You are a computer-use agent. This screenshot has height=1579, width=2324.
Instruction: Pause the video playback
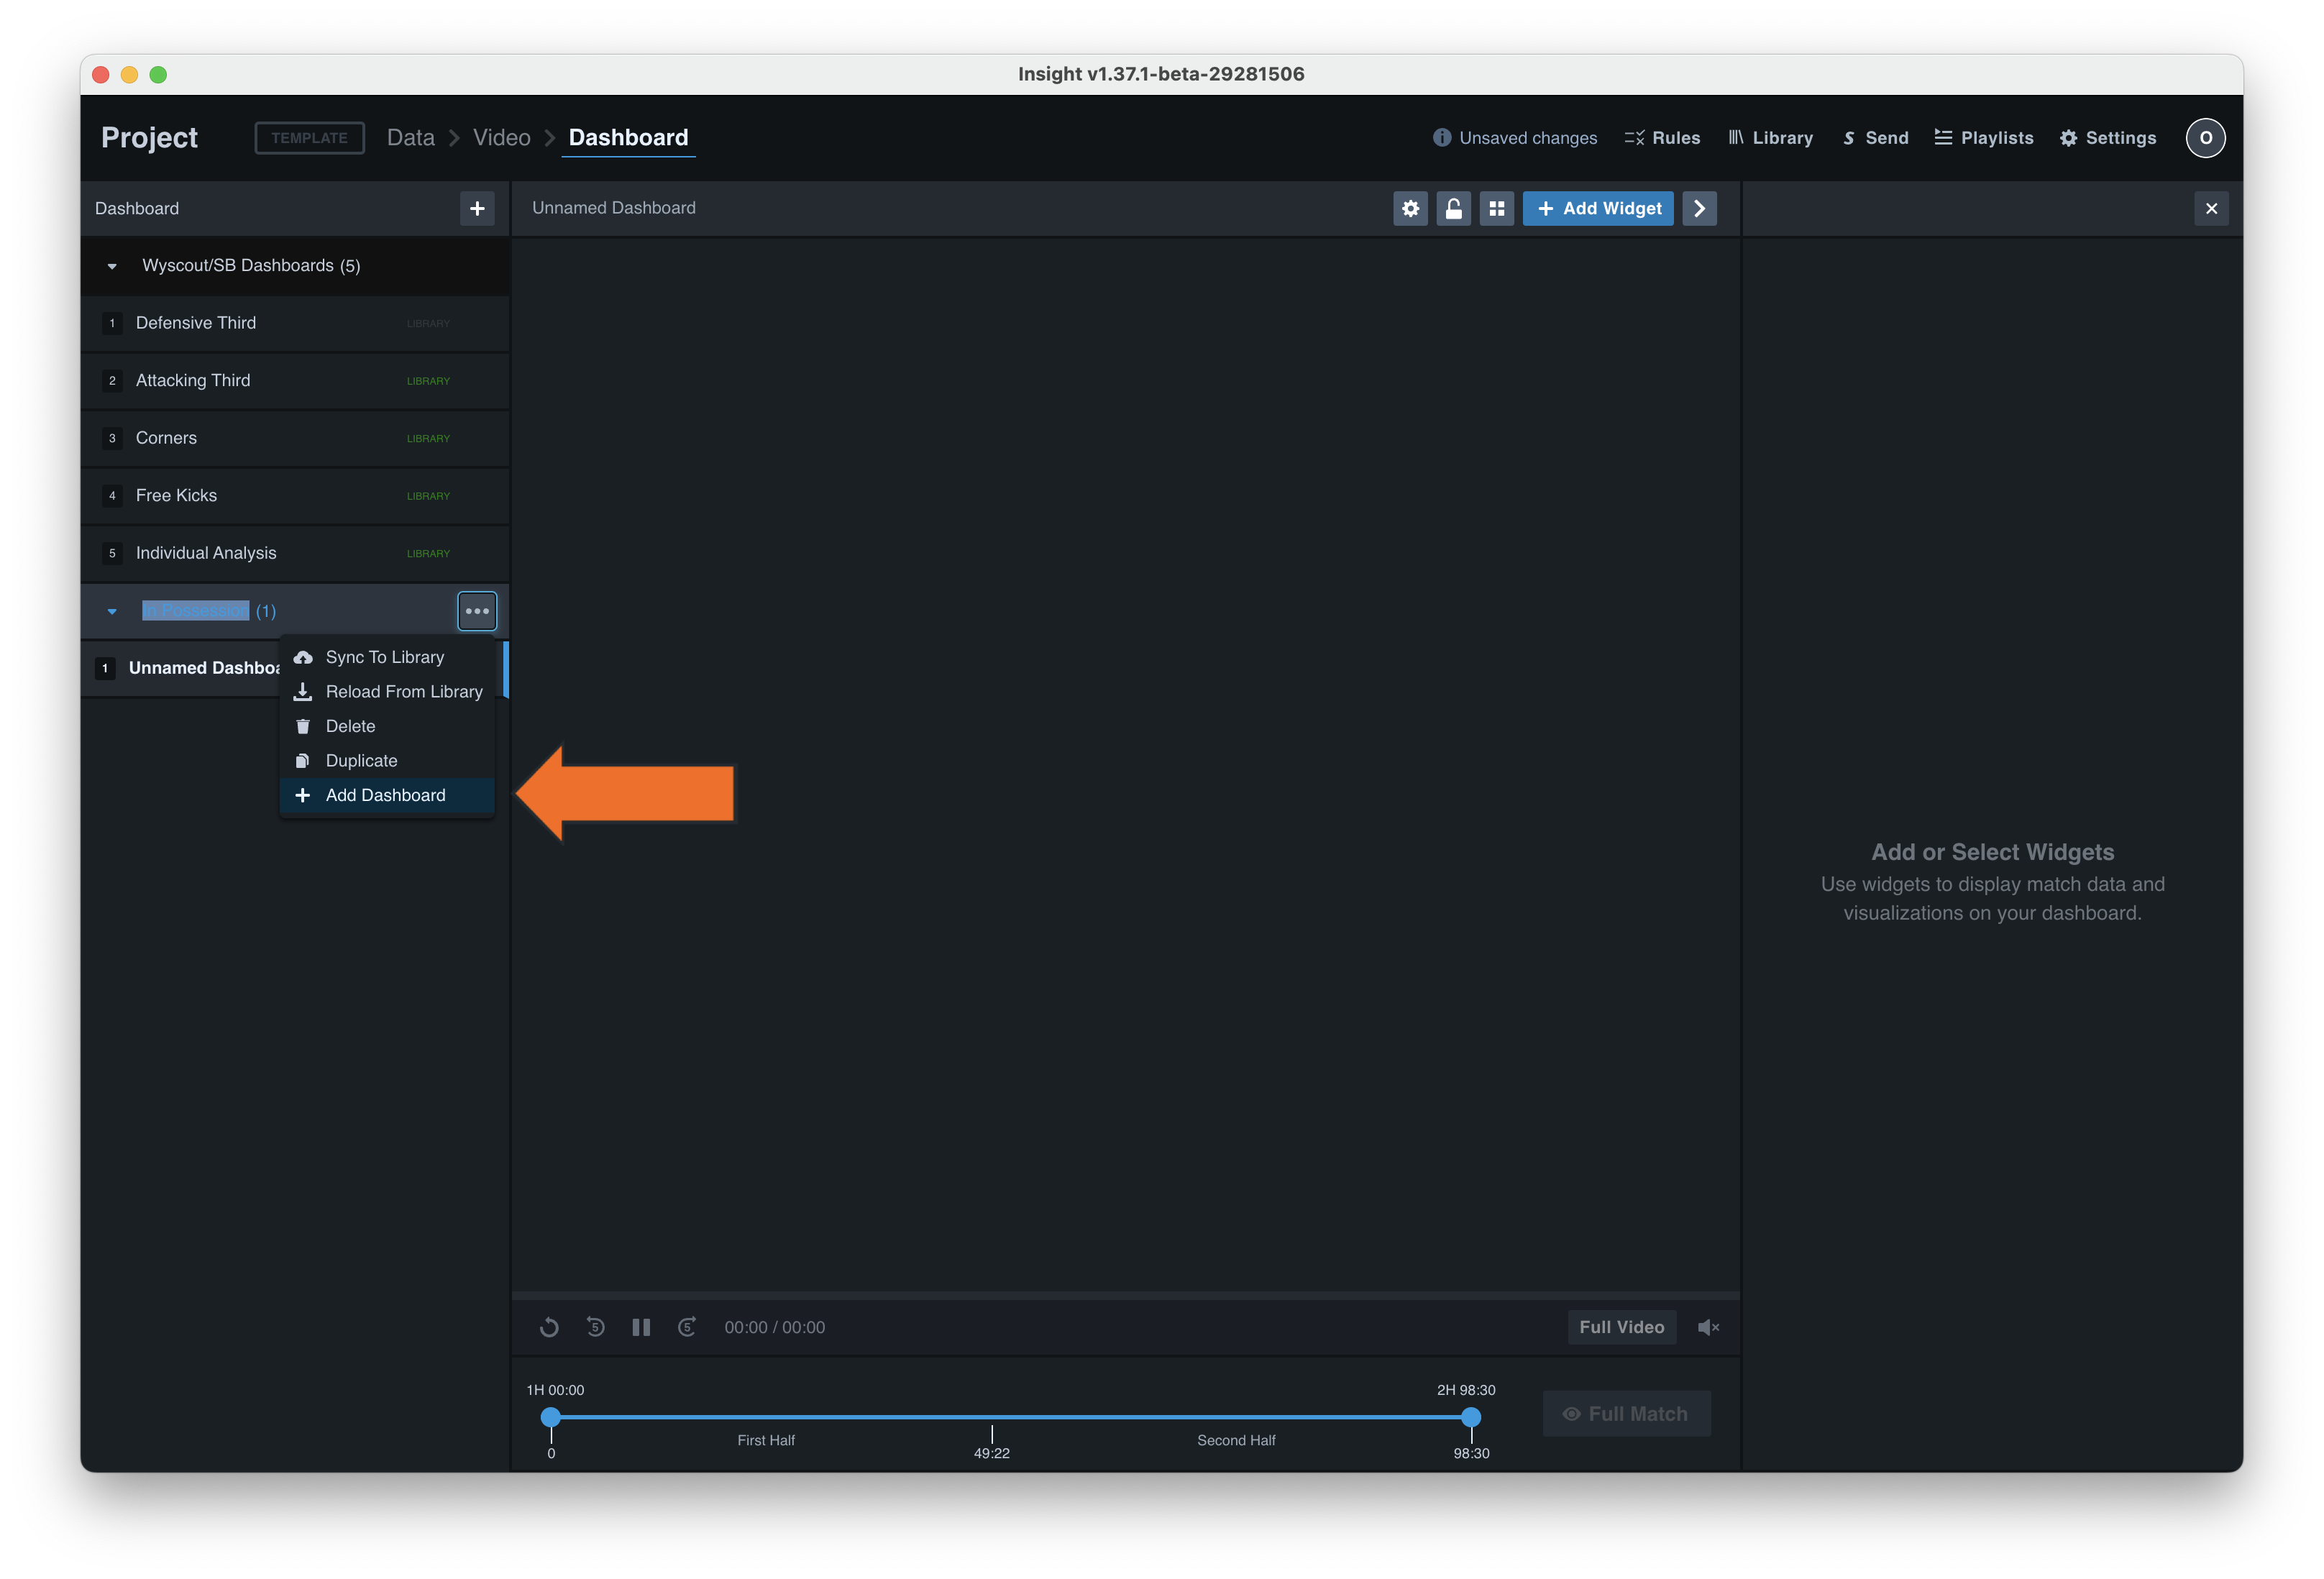click(641, 1327)
